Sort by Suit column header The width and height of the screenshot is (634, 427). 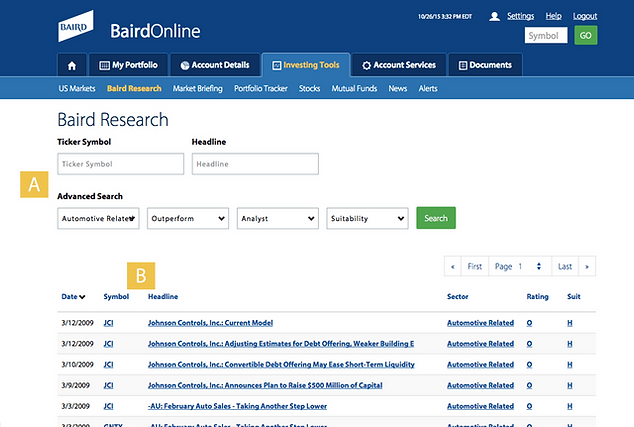click(x=573, y=297)
